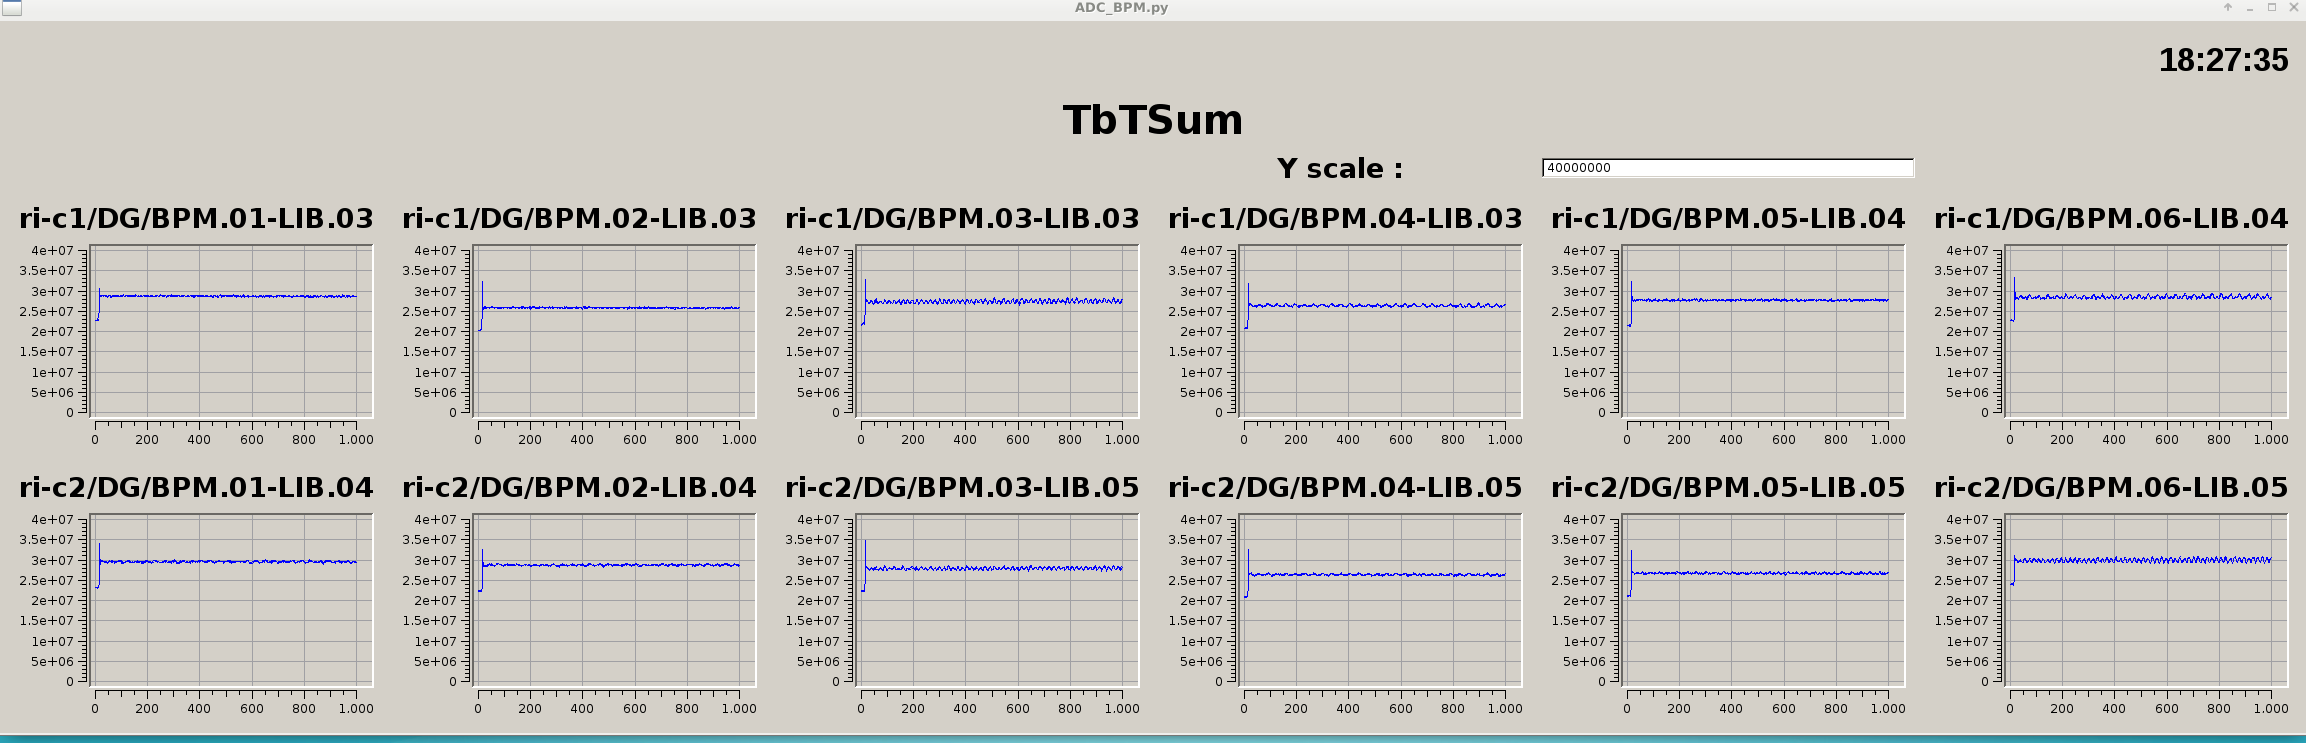The width and height of the screenshot is (2306, 743).
Task: Select the ri-c1/DG/BPM.04-LIB.03 plot
Action: tap(1380, 332)
